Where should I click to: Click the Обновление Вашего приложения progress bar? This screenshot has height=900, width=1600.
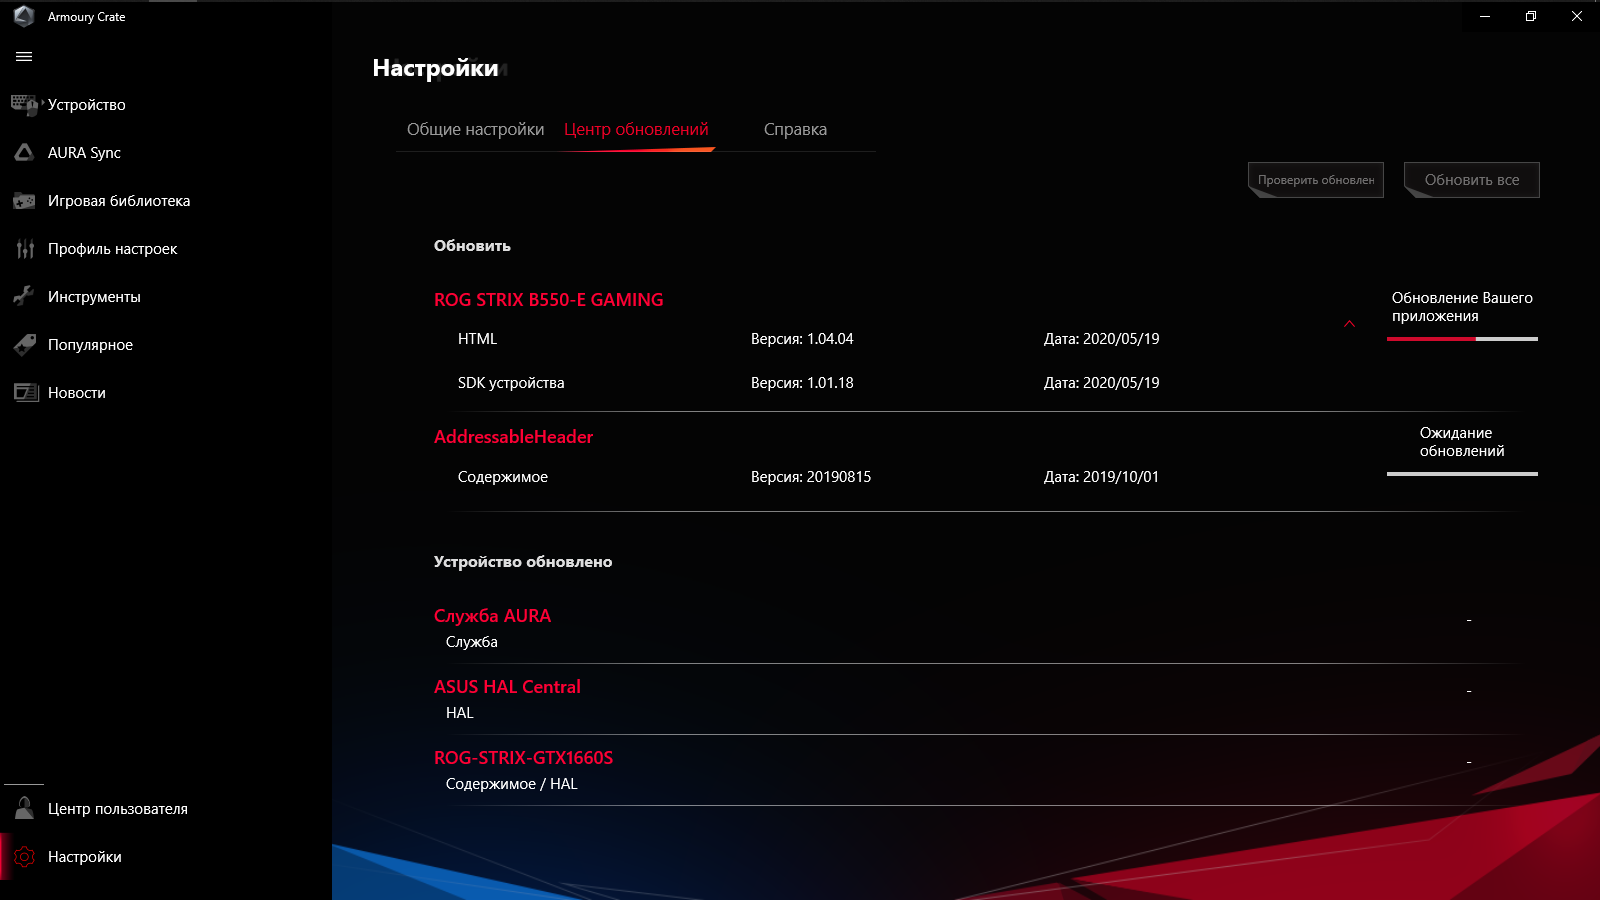(x=1462, y=339)
